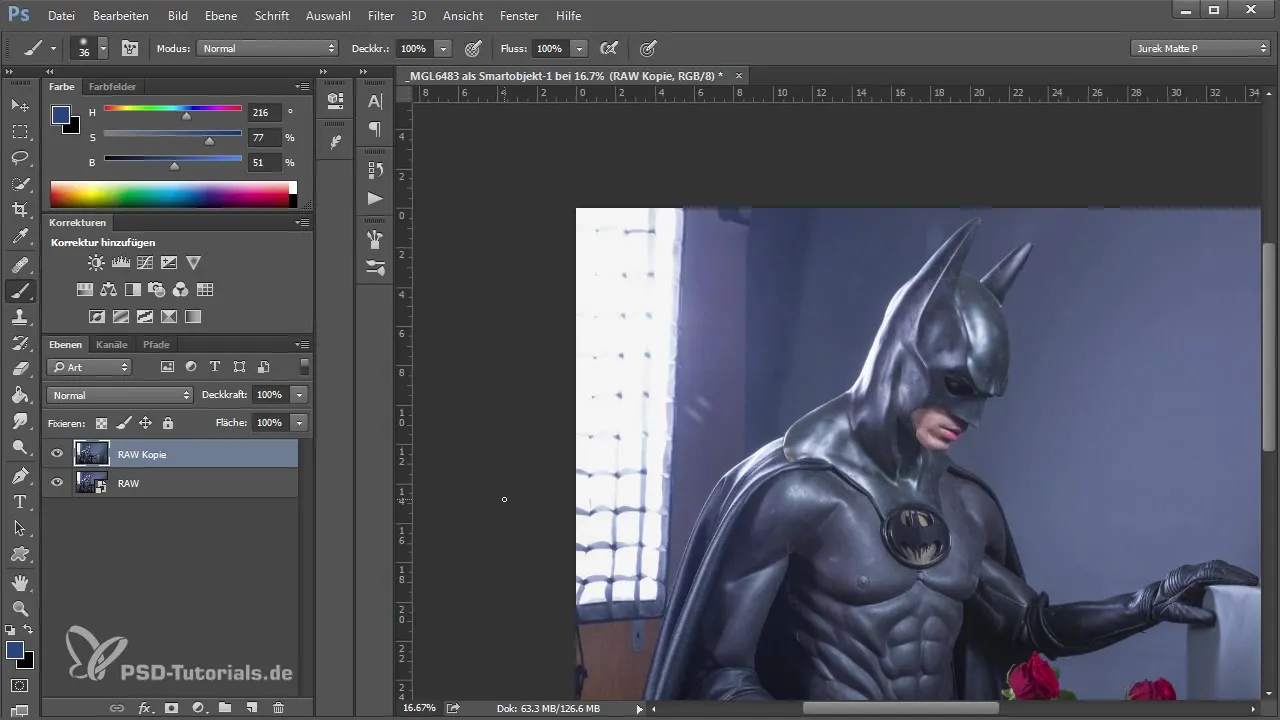The height and width of the screenshot is (720, 1280).
Task: Toggle tablet pressure for size
Action: pos(648,48)
